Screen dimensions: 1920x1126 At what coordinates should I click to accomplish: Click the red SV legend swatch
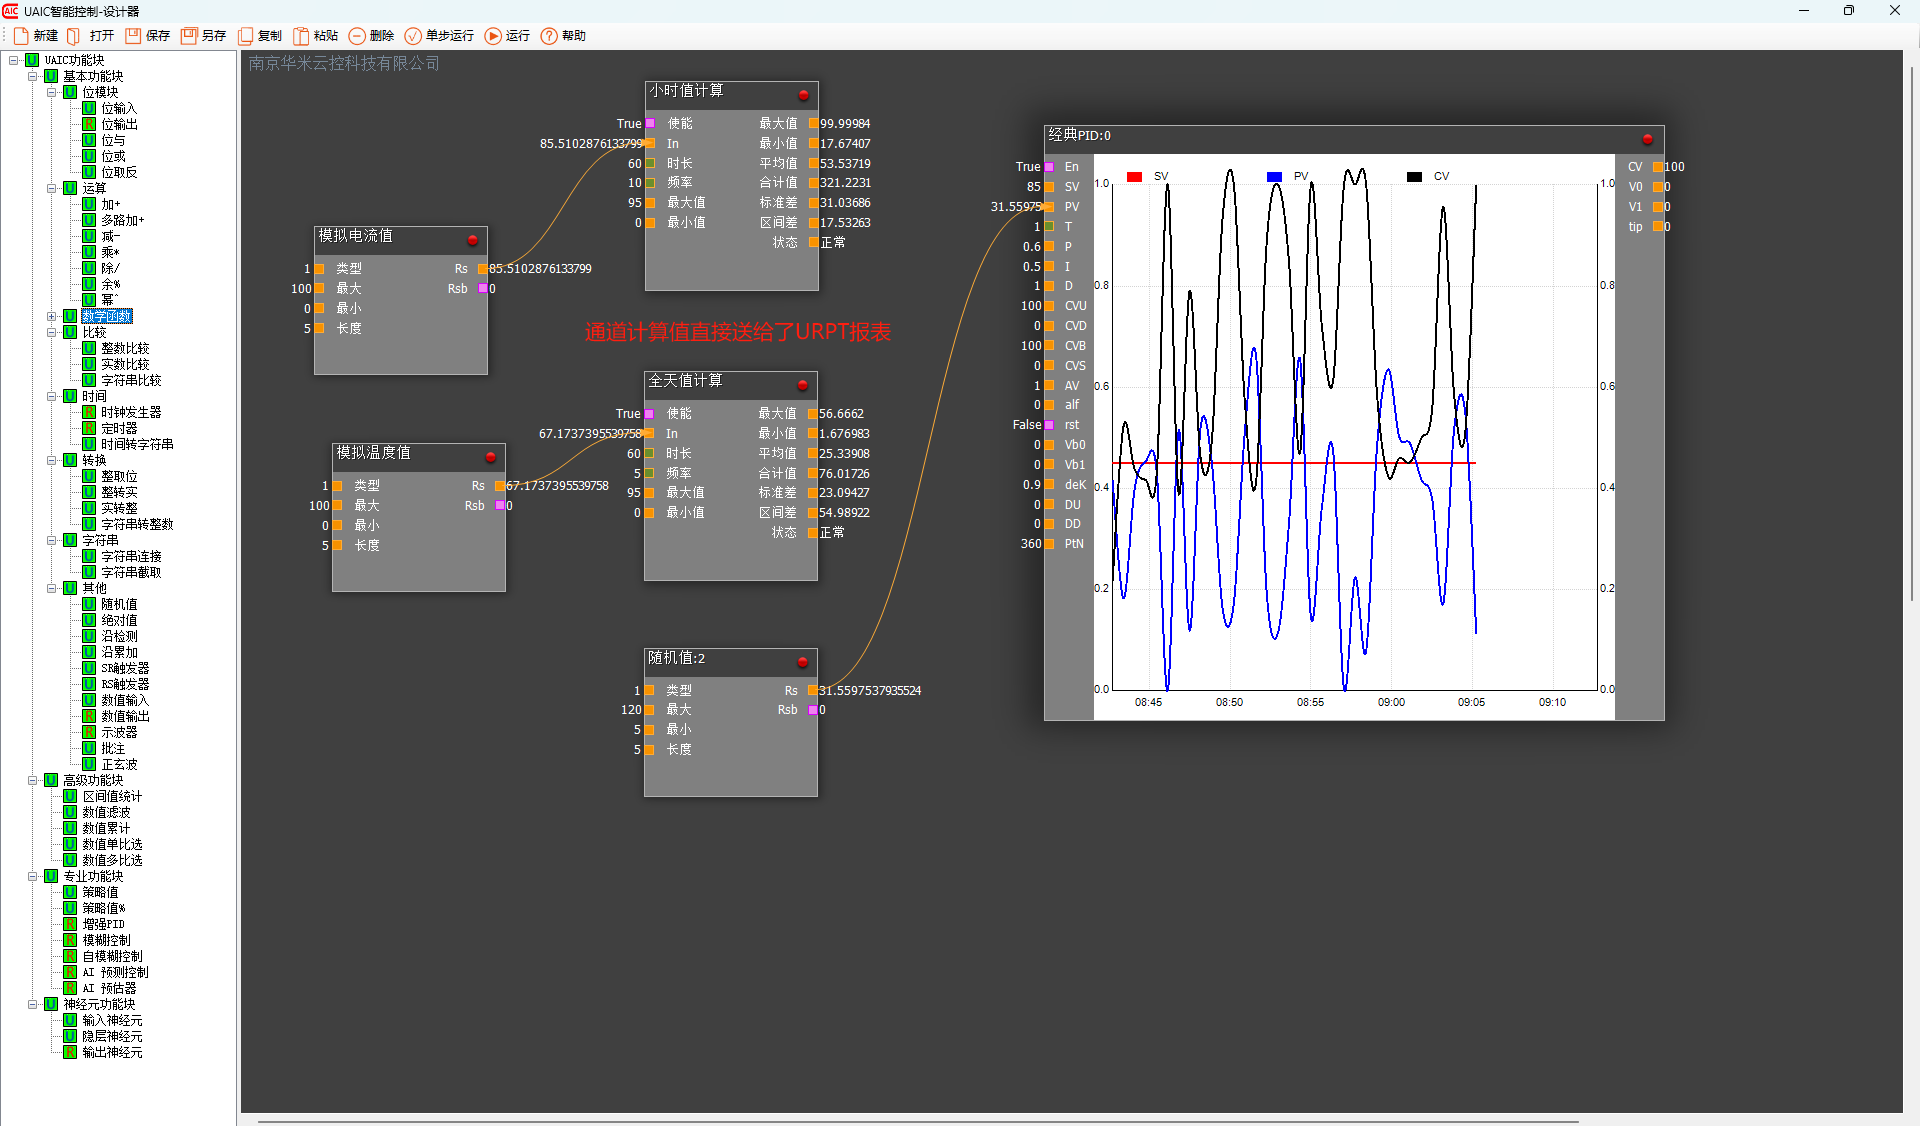pyautogui.click(x=1134, y=177)
